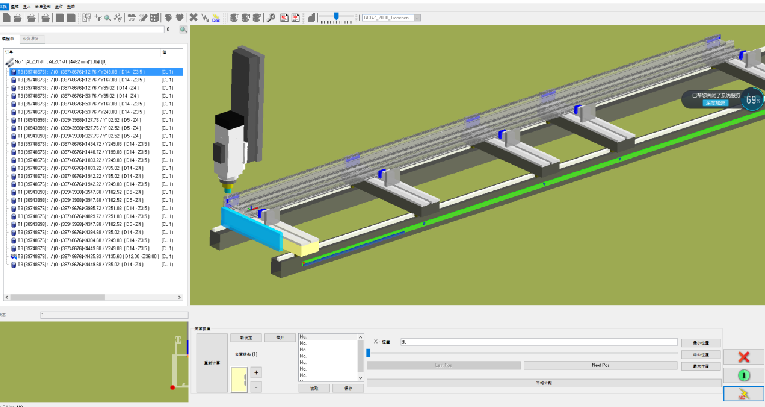
Task: Click the search magnifier icon above the left panel
Action: [x=183, y=30]
